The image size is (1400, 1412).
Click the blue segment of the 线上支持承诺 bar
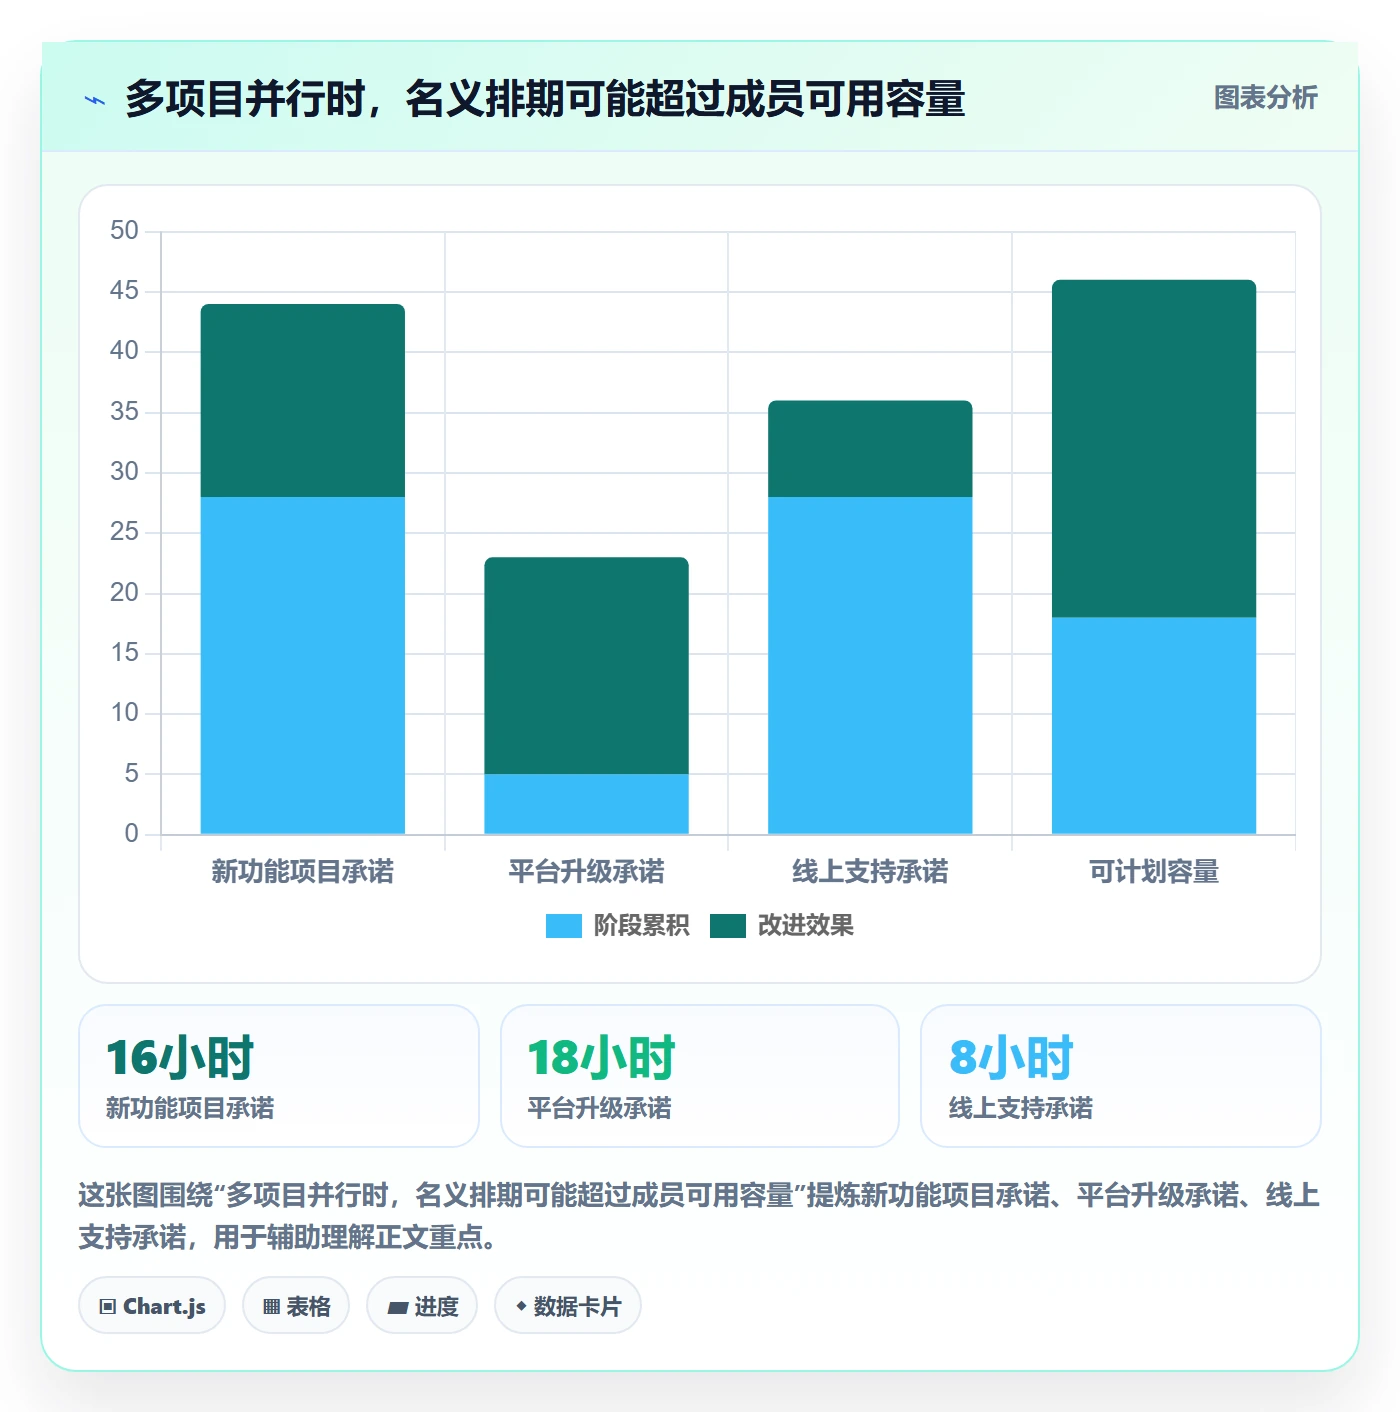point(870,665)
